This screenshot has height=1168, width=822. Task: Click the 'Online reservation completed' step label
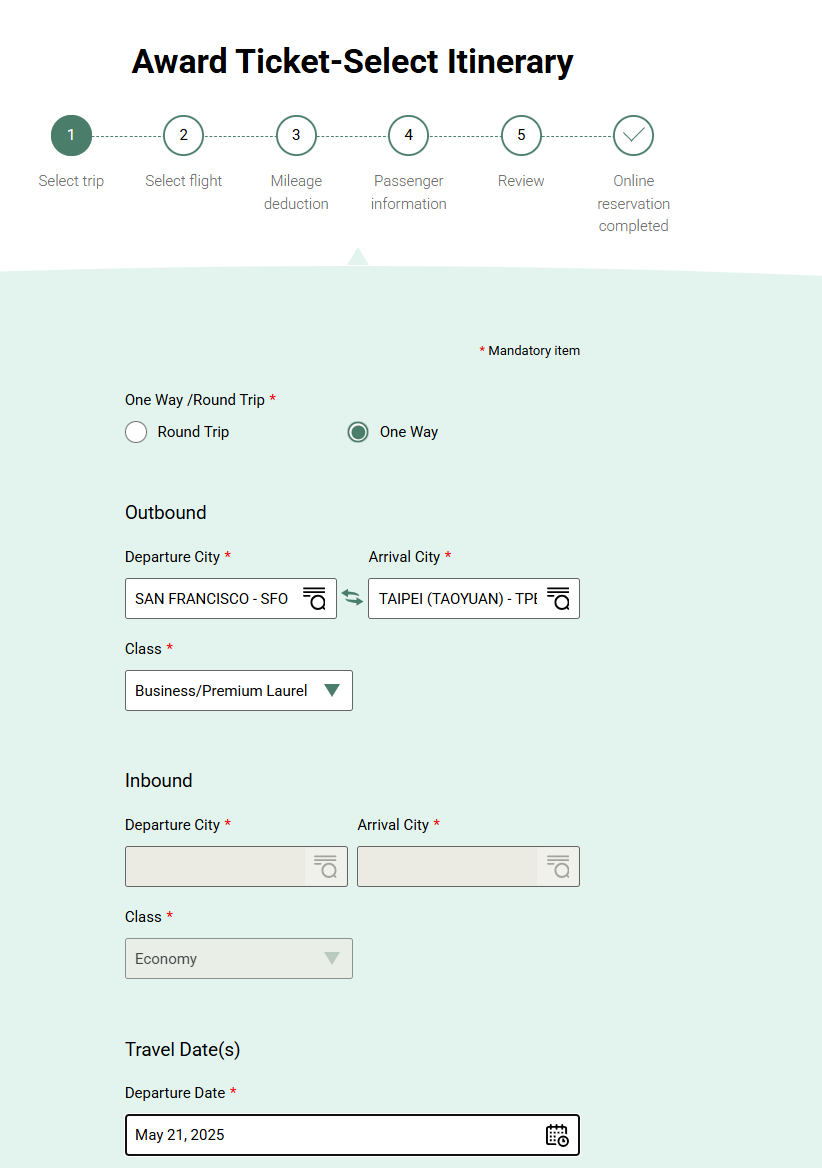(x=634, y=203)
